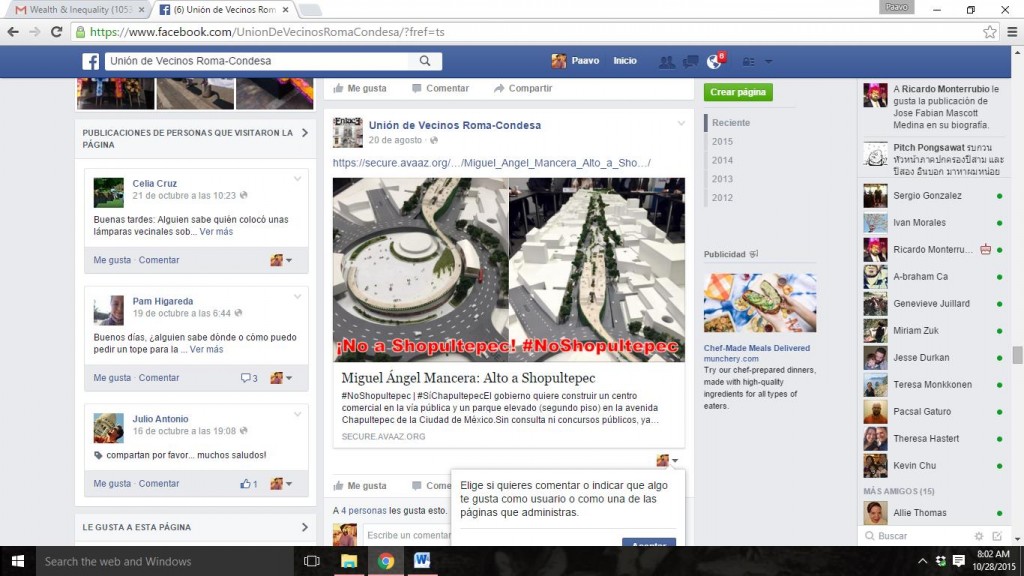Select 2014 in the timeline navigation
The image size is (1024, 576).
click(x=722, y=160)
